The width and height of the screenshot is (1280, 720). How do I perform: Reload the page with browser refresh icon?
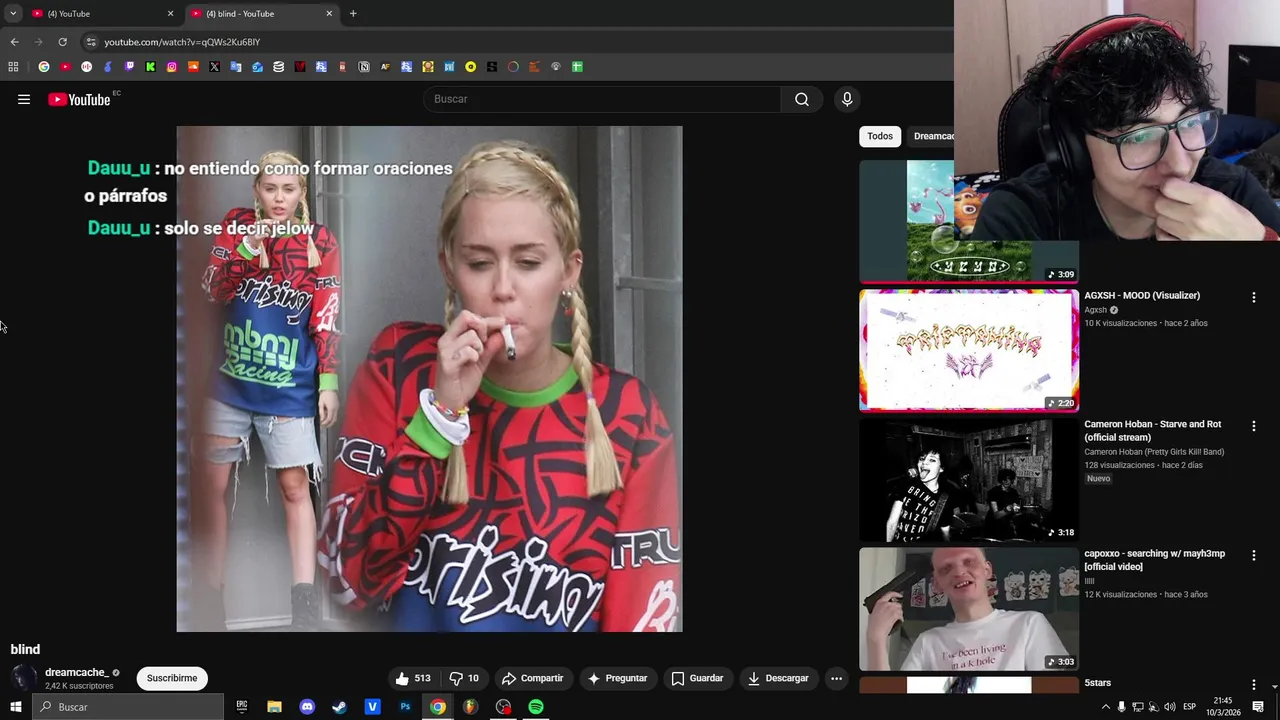(62, 42)
